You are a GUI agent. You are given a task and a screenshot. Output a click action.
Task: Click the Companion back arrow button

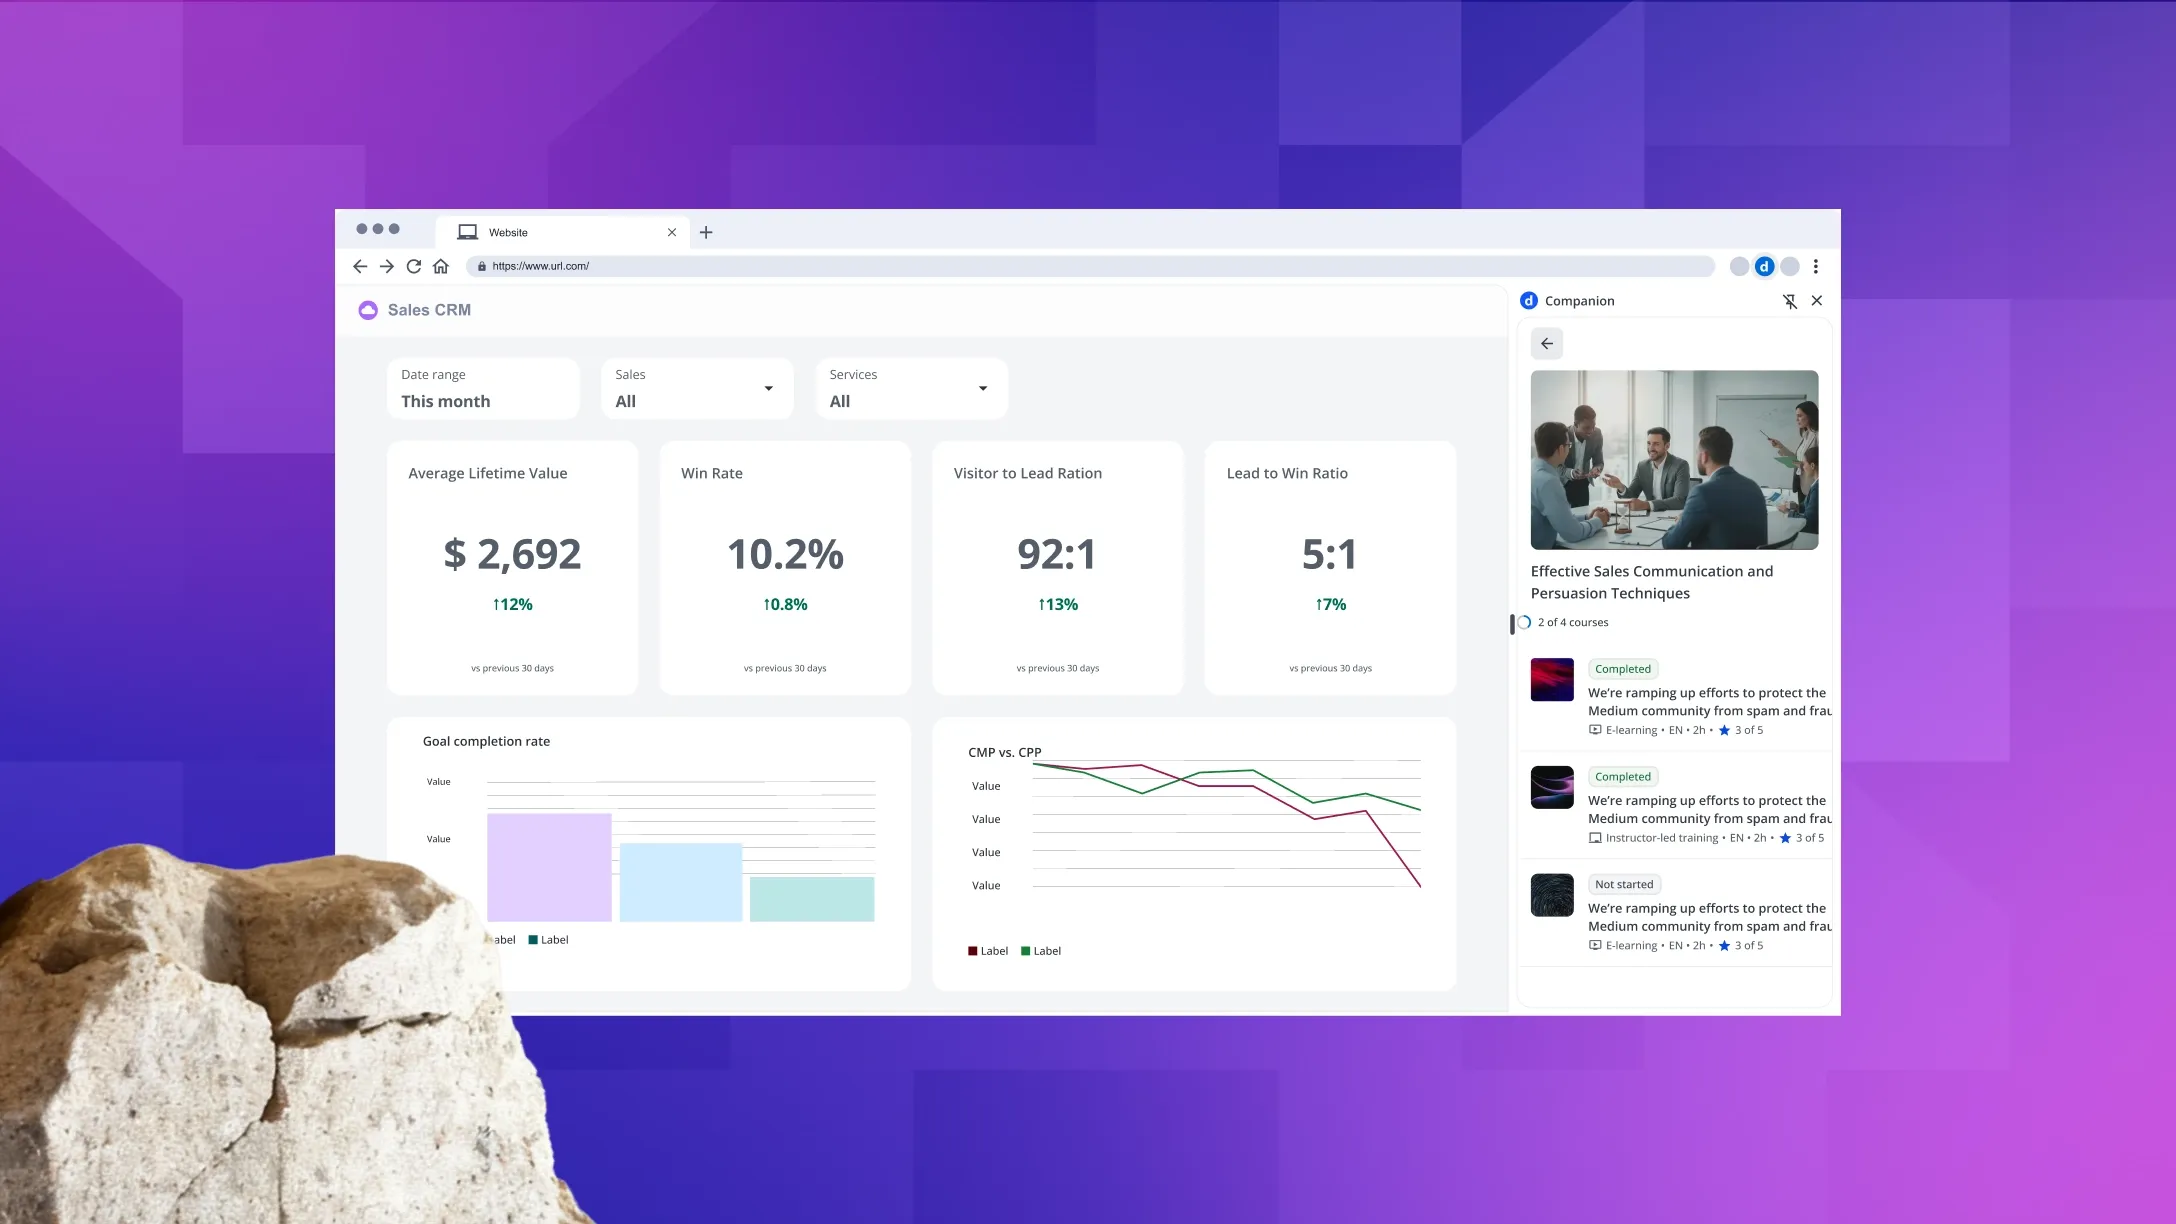click(1547, 344)
